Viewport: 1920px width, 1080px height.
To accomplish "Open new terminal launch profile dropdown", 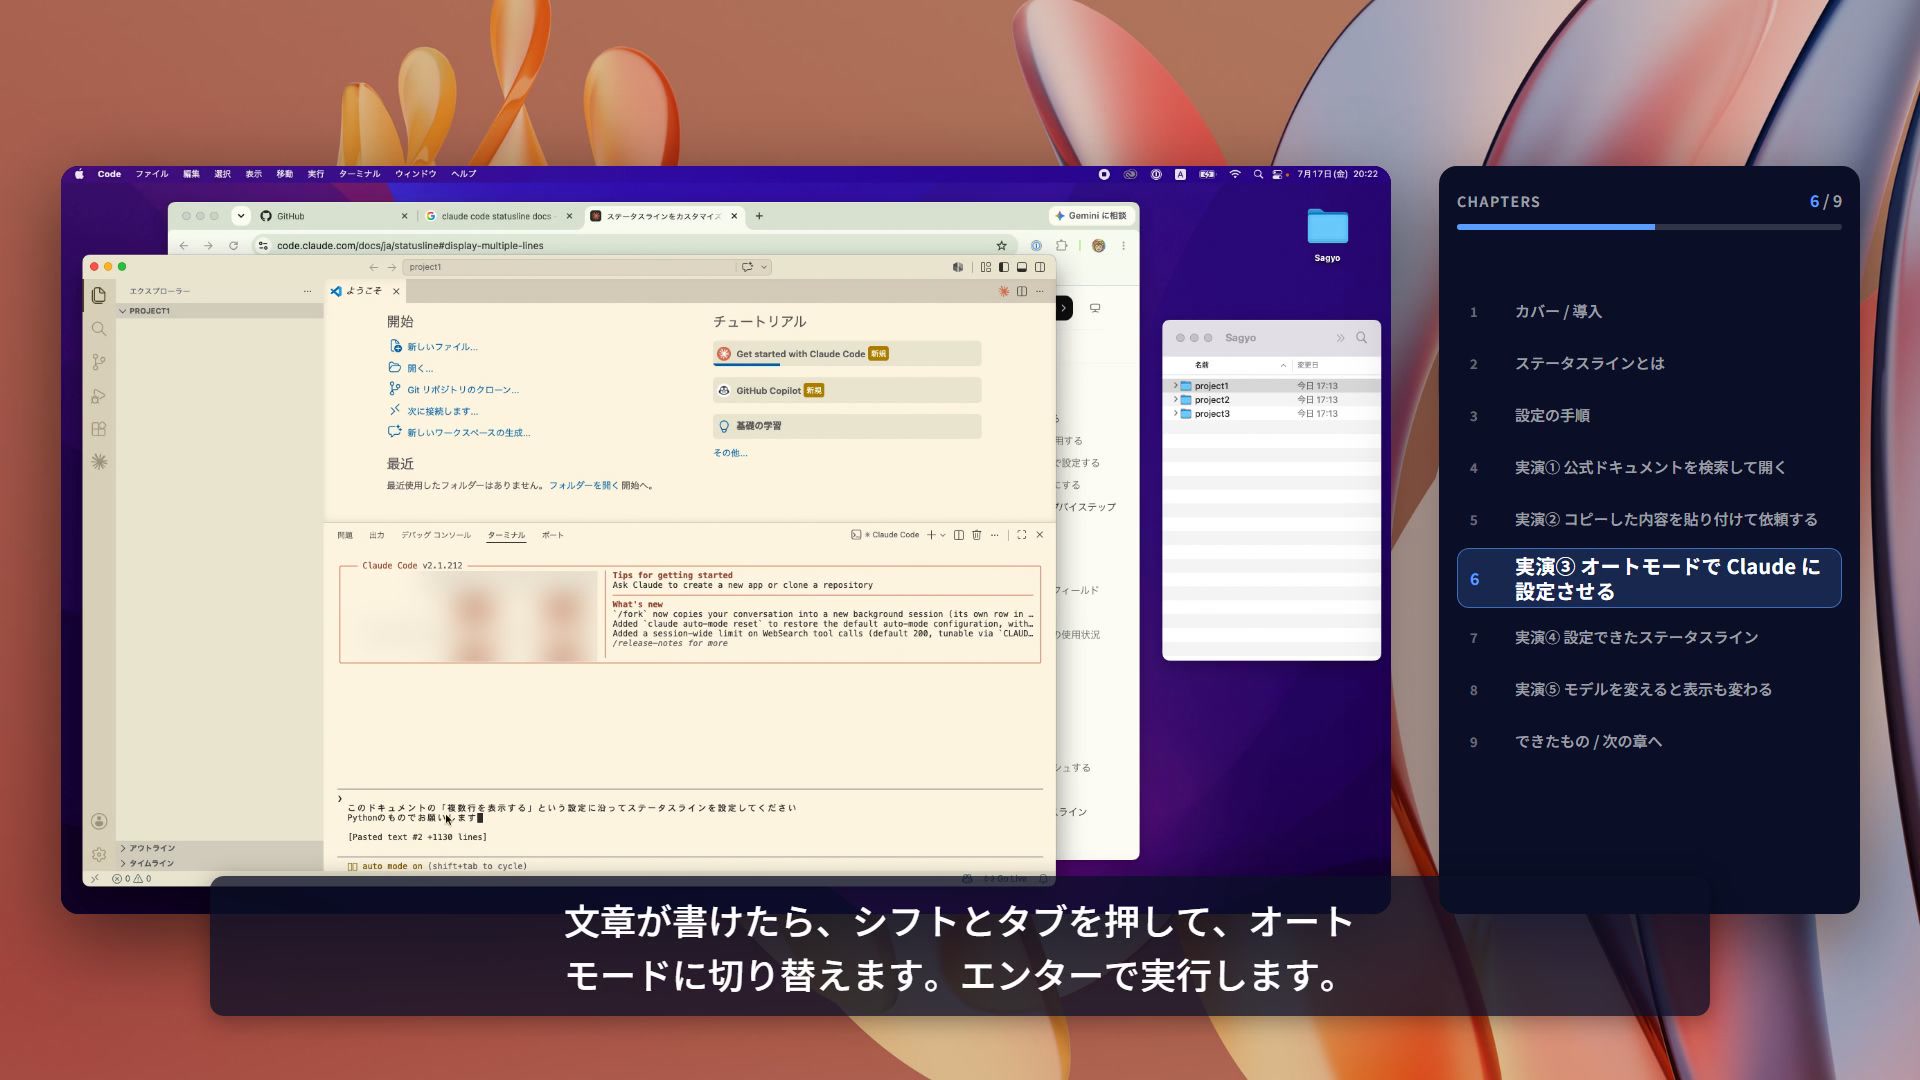I will pyautogui.click(x=943, y=535).
